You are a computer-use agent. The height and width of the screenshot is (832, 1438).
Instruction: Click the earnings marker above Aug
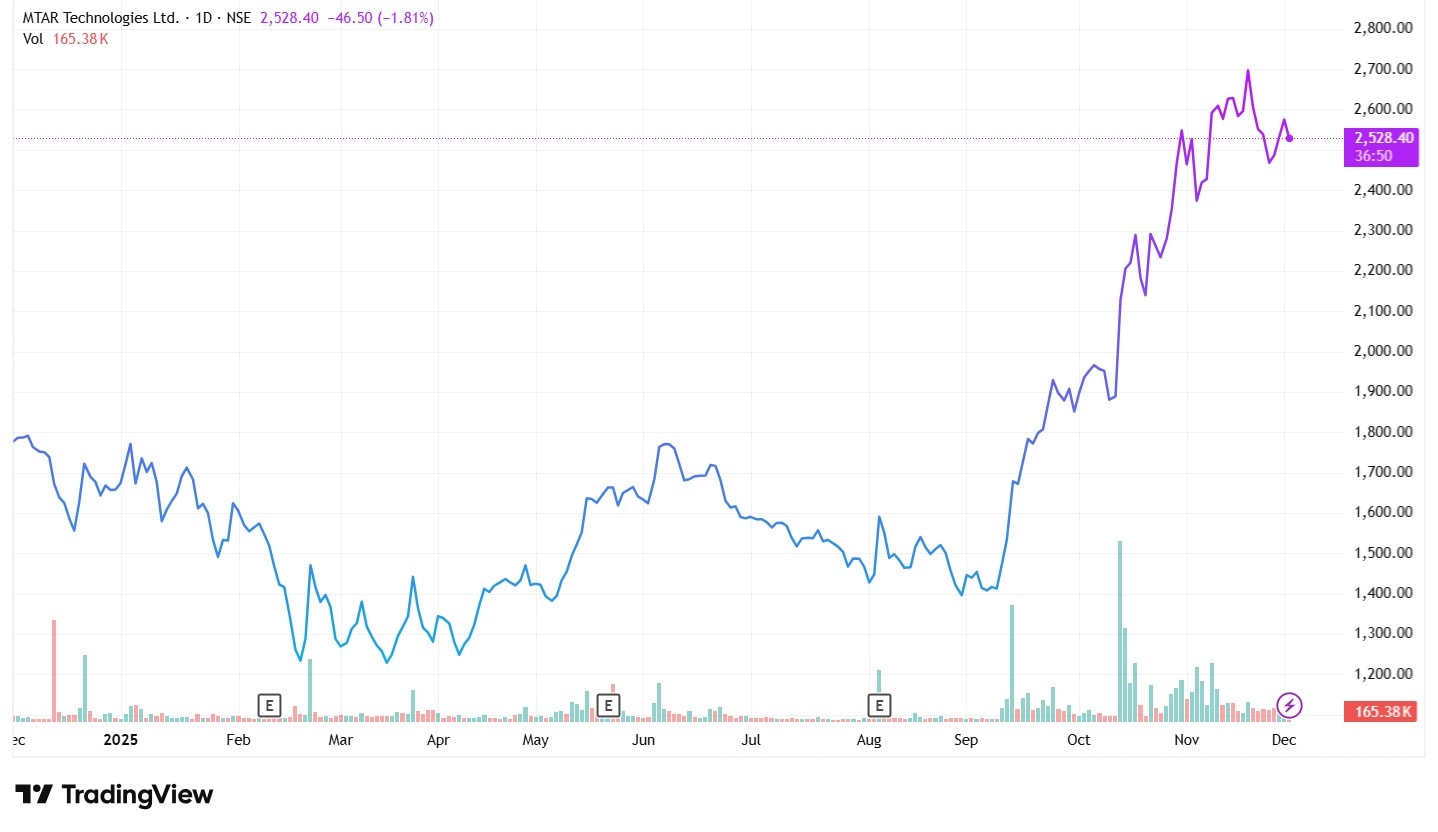[879, 705]
